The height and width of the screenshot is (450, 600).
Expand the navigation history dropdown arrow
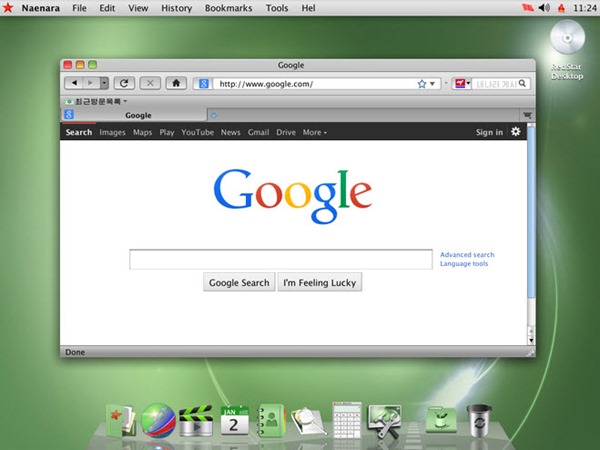tap(104, 83)
